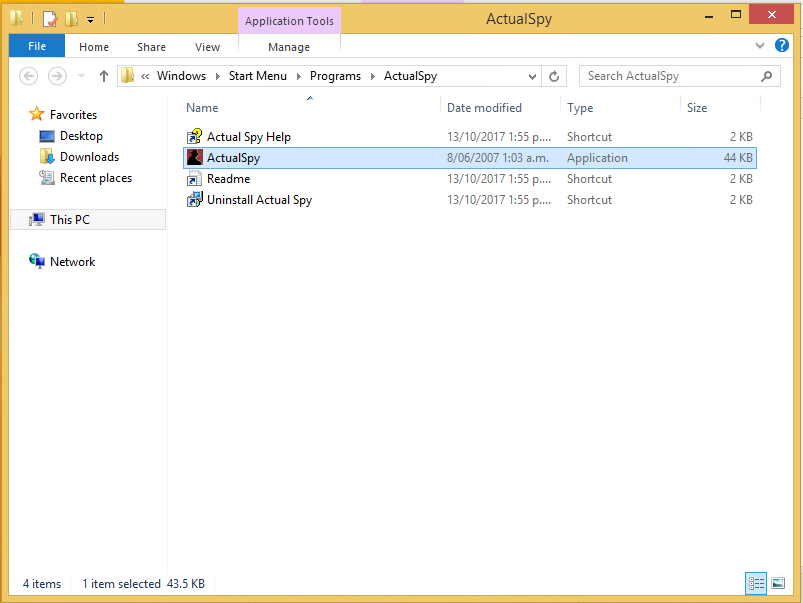Open Help with the question mark icon

point(781,46)
